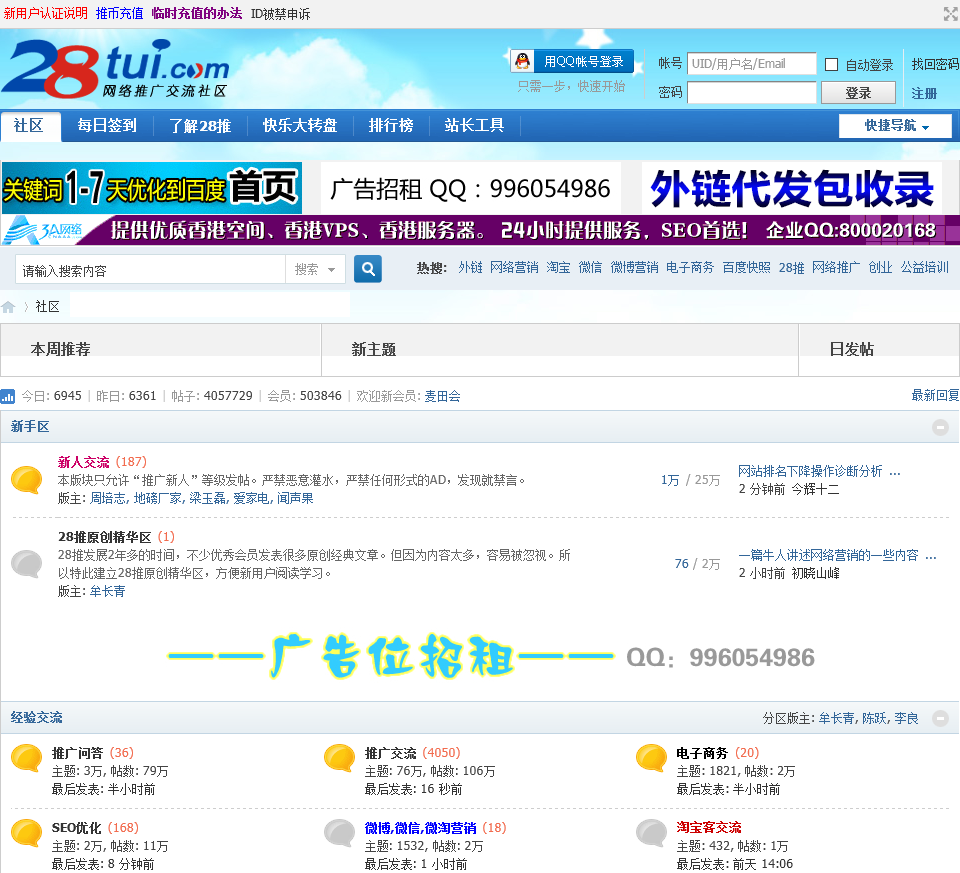Viewport: 960px width, 873px height.
Task: Open the 站长工具 menu item
Action: [x=474, y=126]
